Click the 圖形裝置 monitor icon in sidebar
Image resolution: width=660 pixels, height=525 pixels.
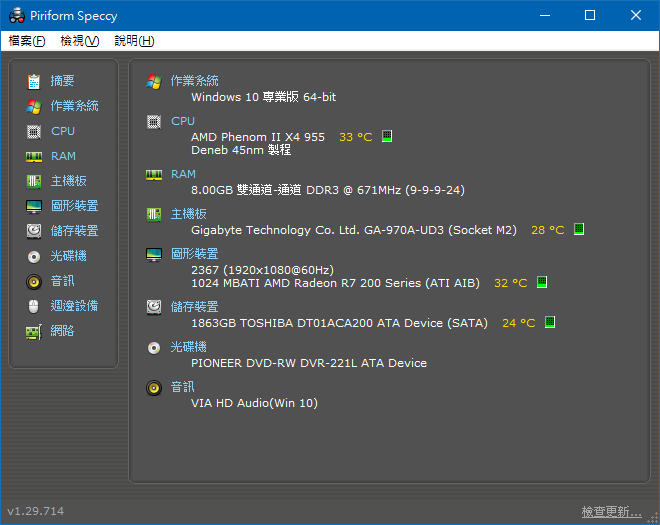pyautogui.click(x=34, y=206)
